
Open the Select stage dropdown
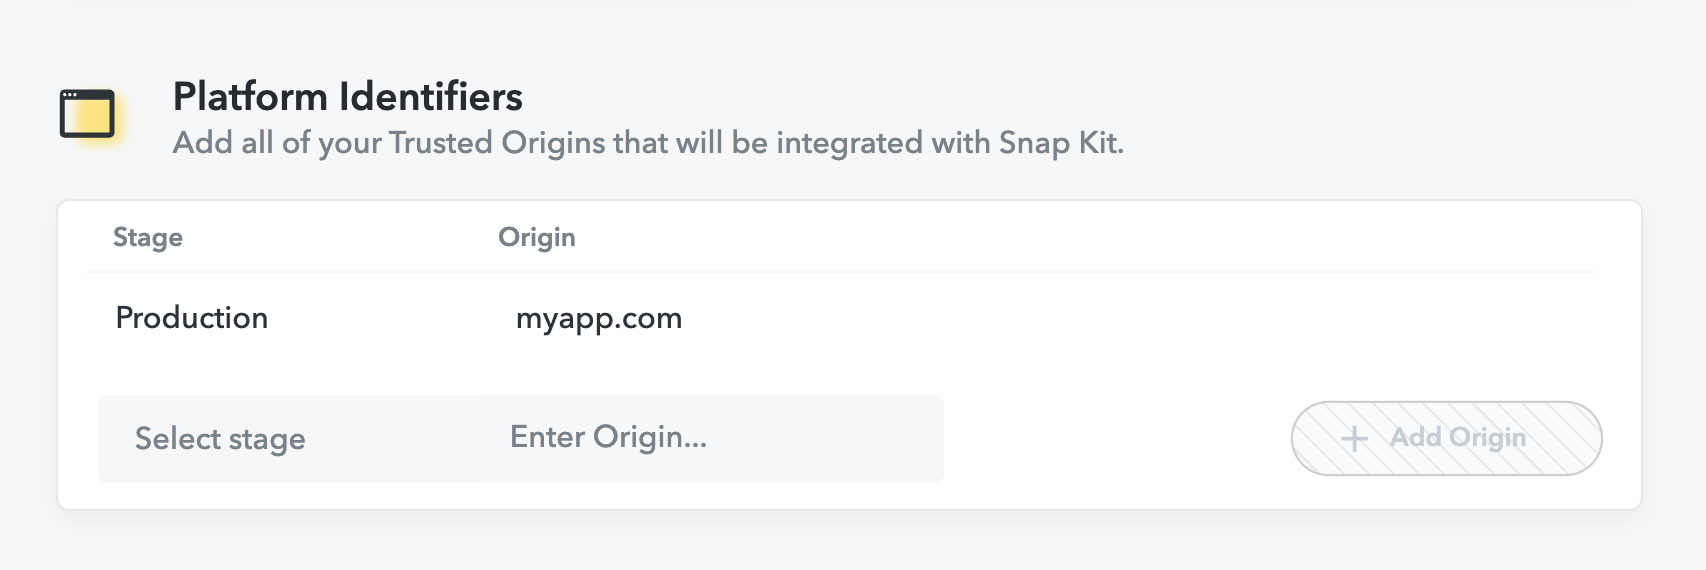(x=285, y=439)
